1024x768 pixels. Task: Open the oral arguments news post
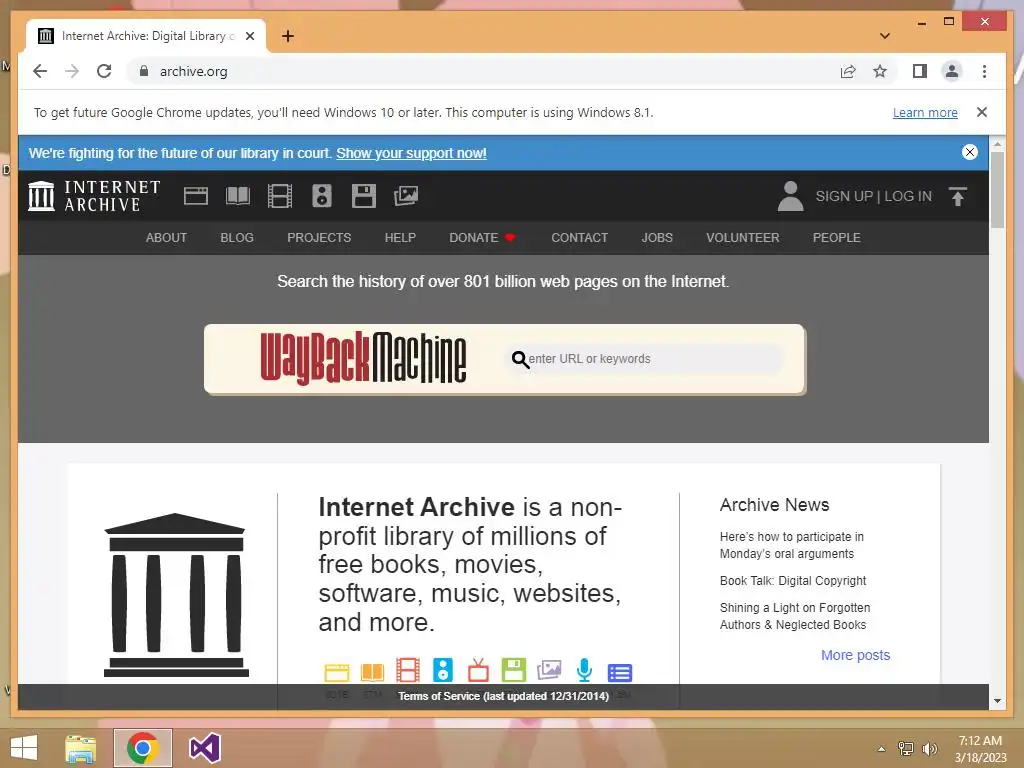[x=792, y=545]
